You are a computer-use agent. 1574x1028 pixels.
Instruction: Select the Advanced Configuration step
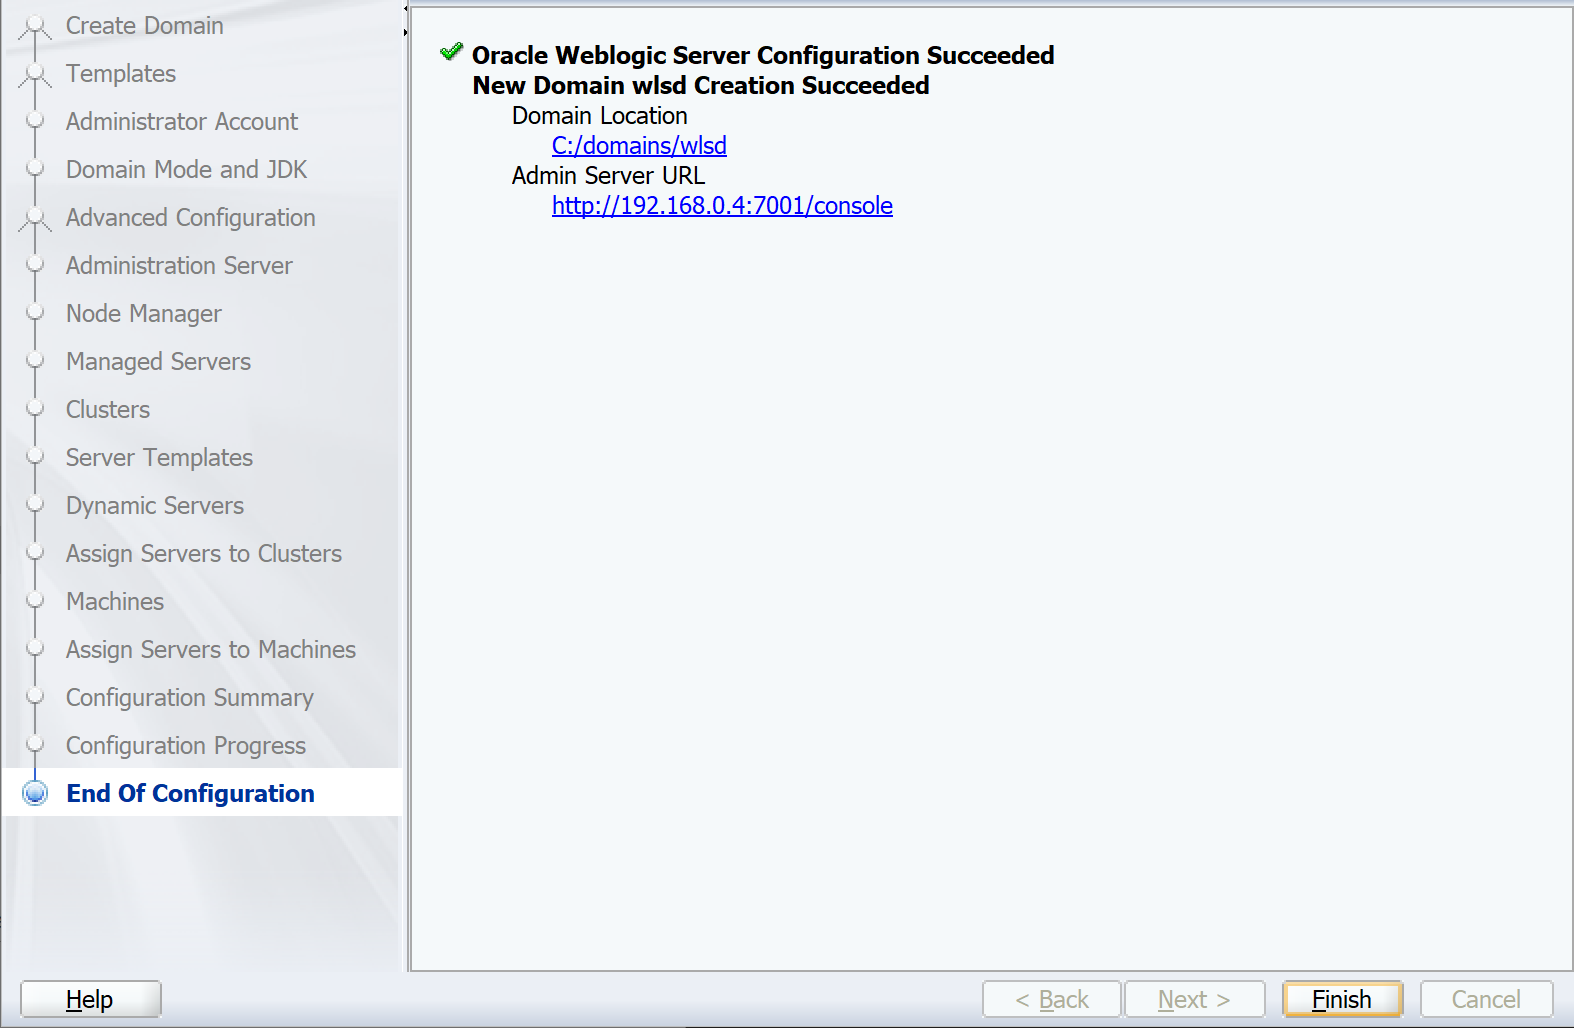(191, 218)
